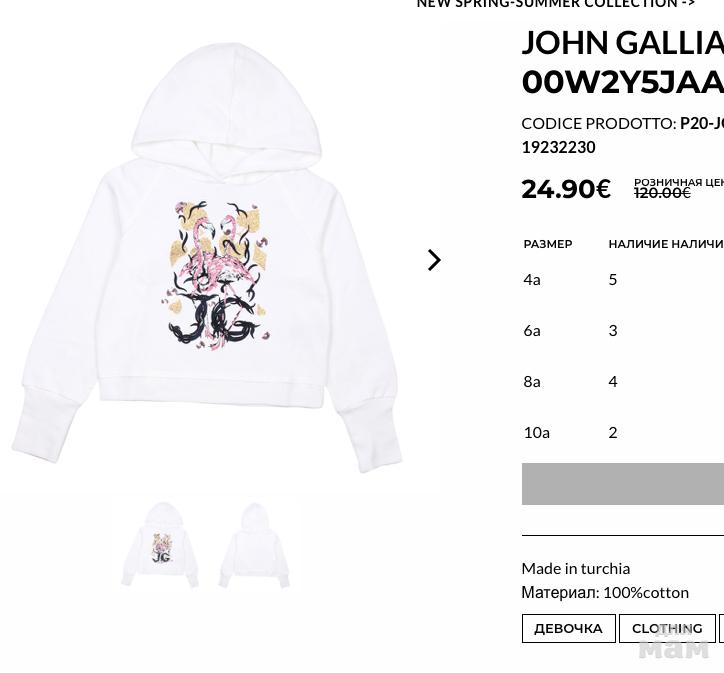Open the CLOTHING category tag

[x=667, y=628]
